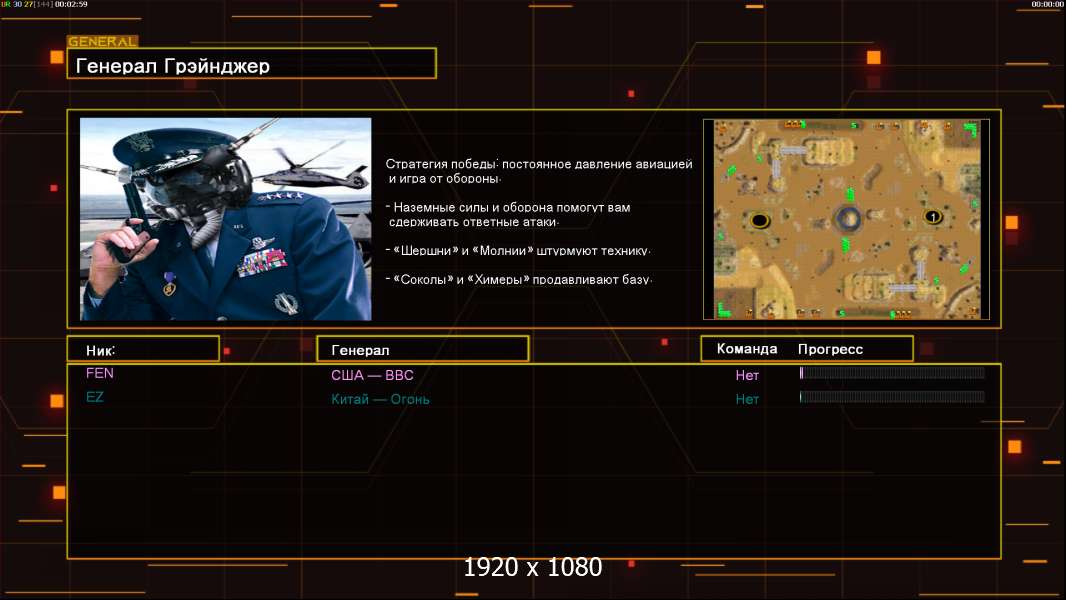
Task: Click the Китай — Огонь faction entry
Action: click(381, 400)
